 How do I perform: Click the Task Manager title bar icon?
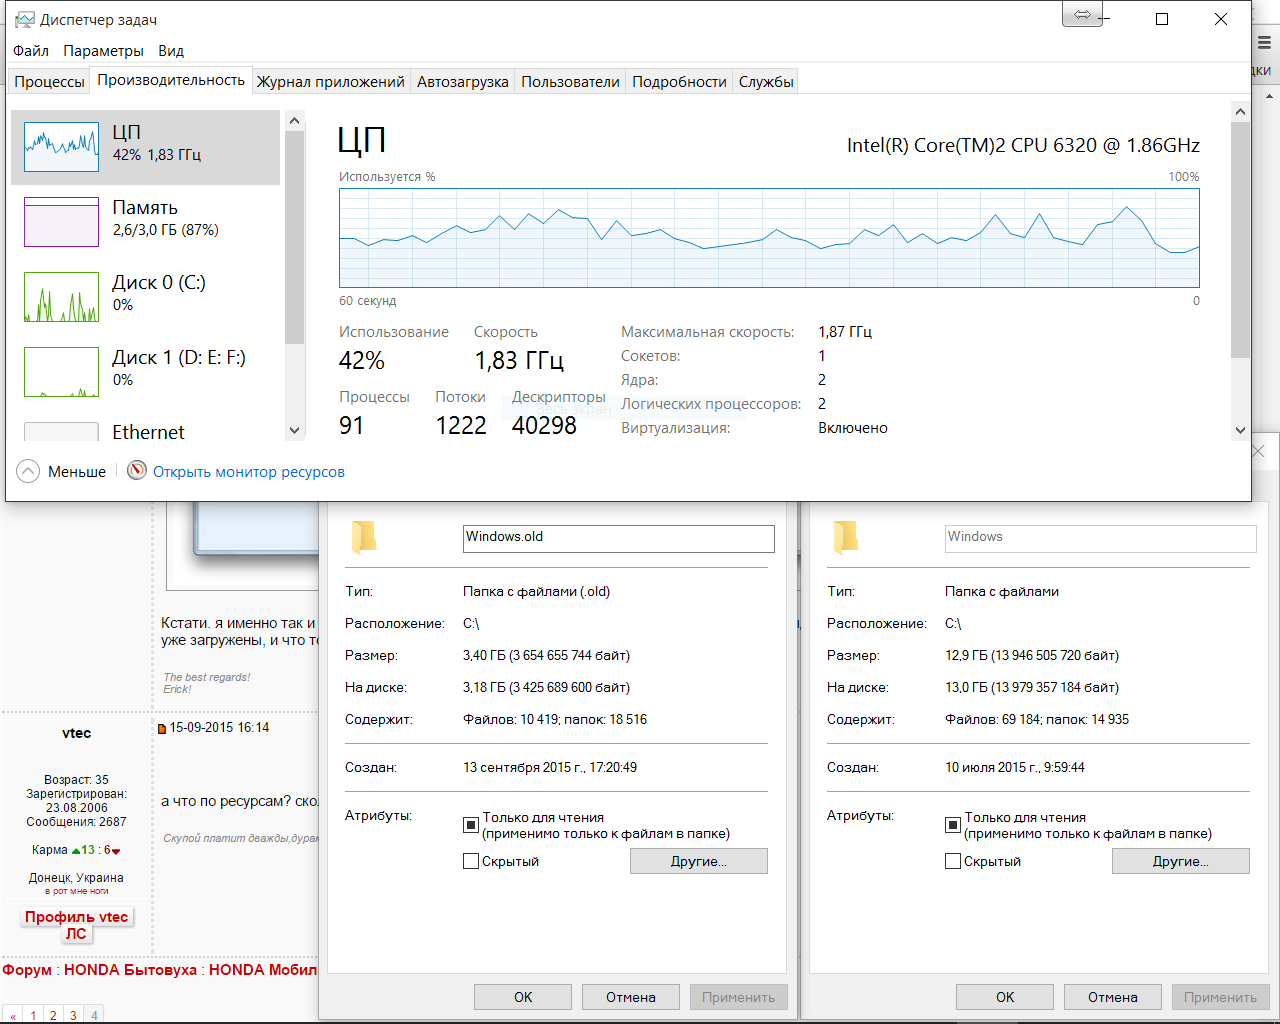tap(24, 20)
